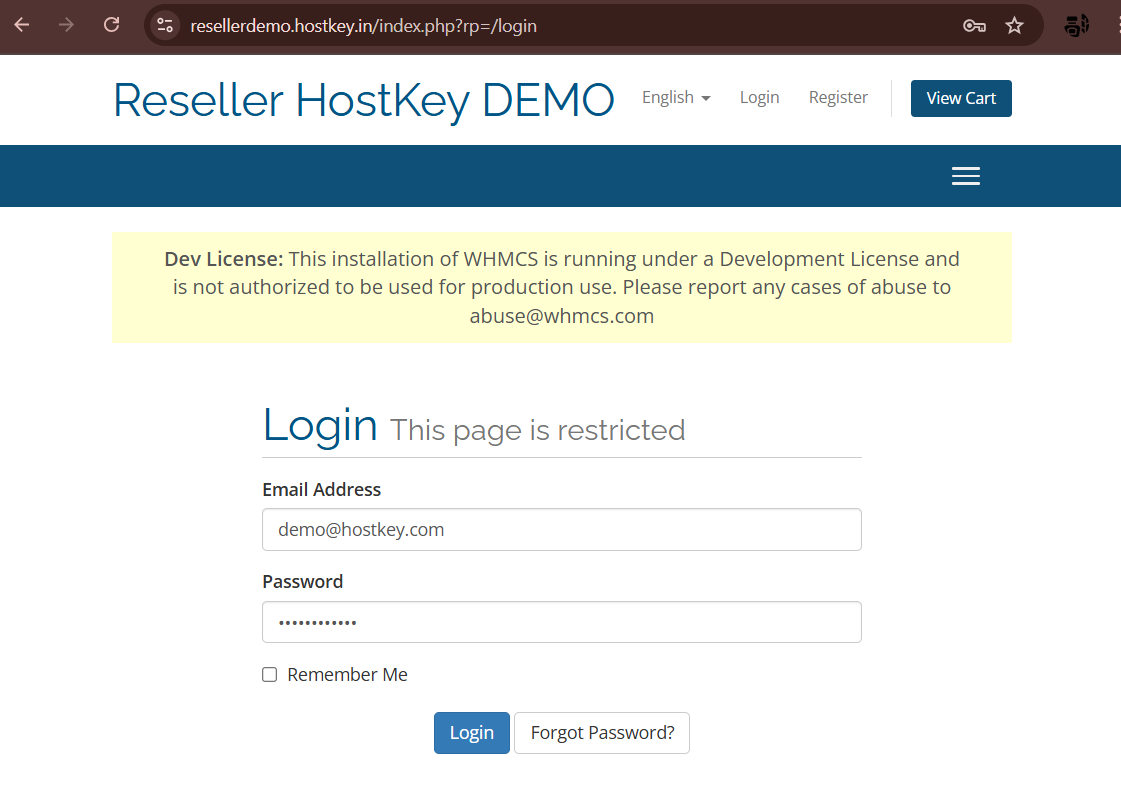Click the Reseller HostKey DEMO site title
Screen dimensions: 1121x797
coord(363,100)
